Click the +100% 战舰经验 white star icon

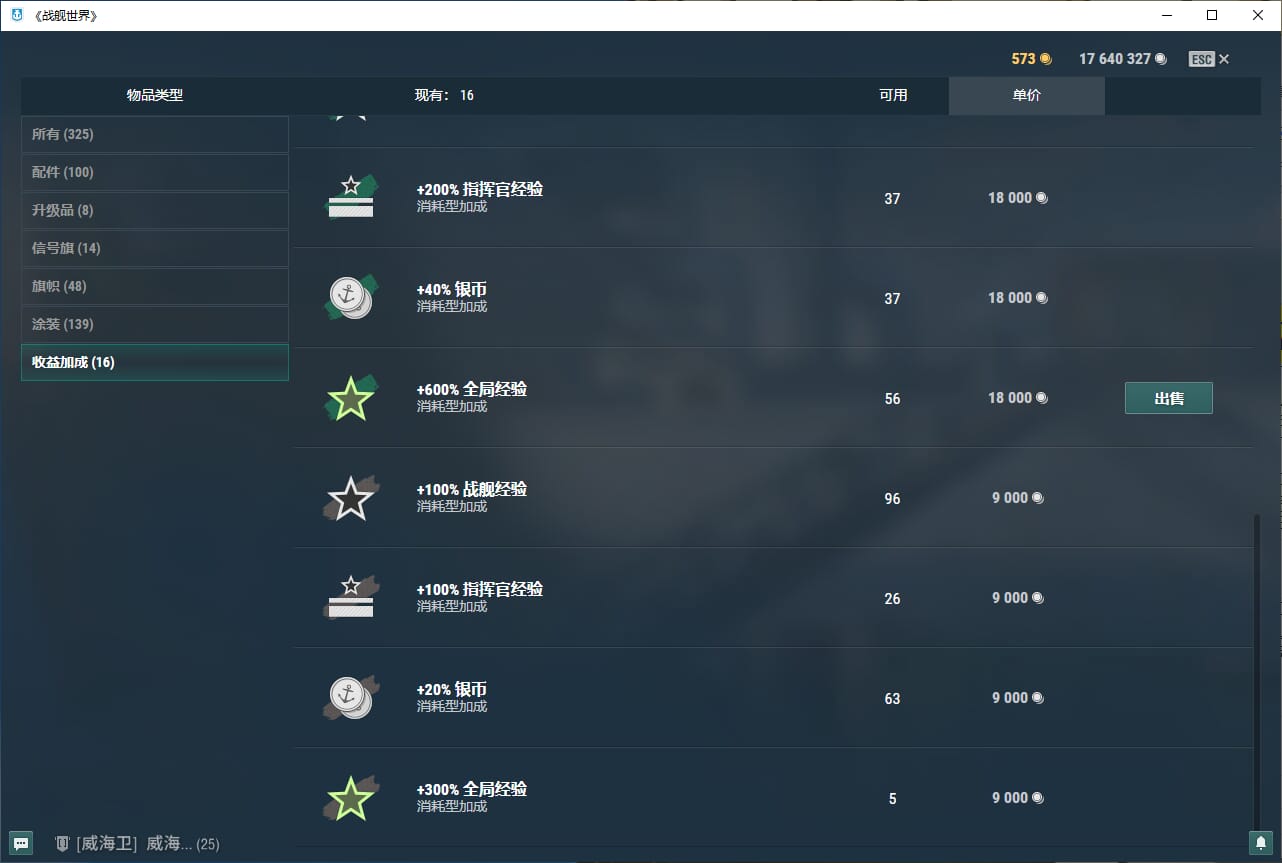[350, 498]
